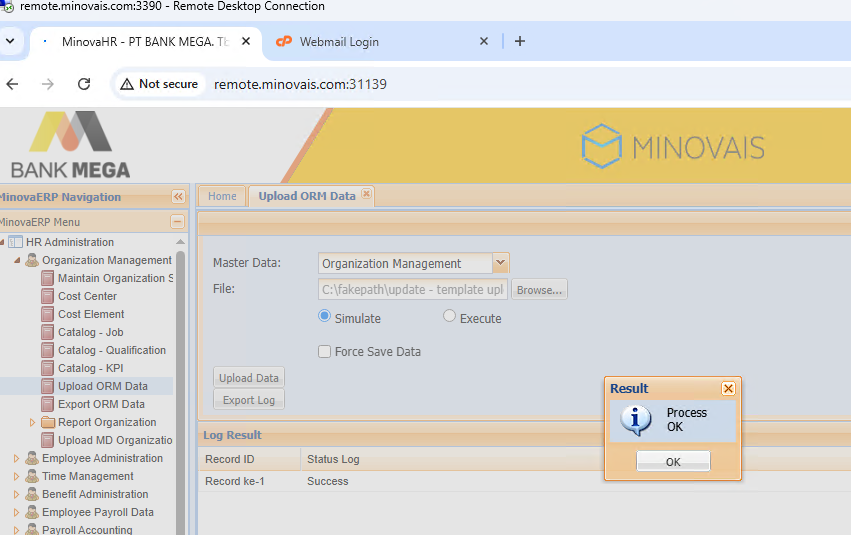Enable the Force Save Data checkbox
Image resolution: width=851 pixels, height=535 pixels.
pos(324,351)
